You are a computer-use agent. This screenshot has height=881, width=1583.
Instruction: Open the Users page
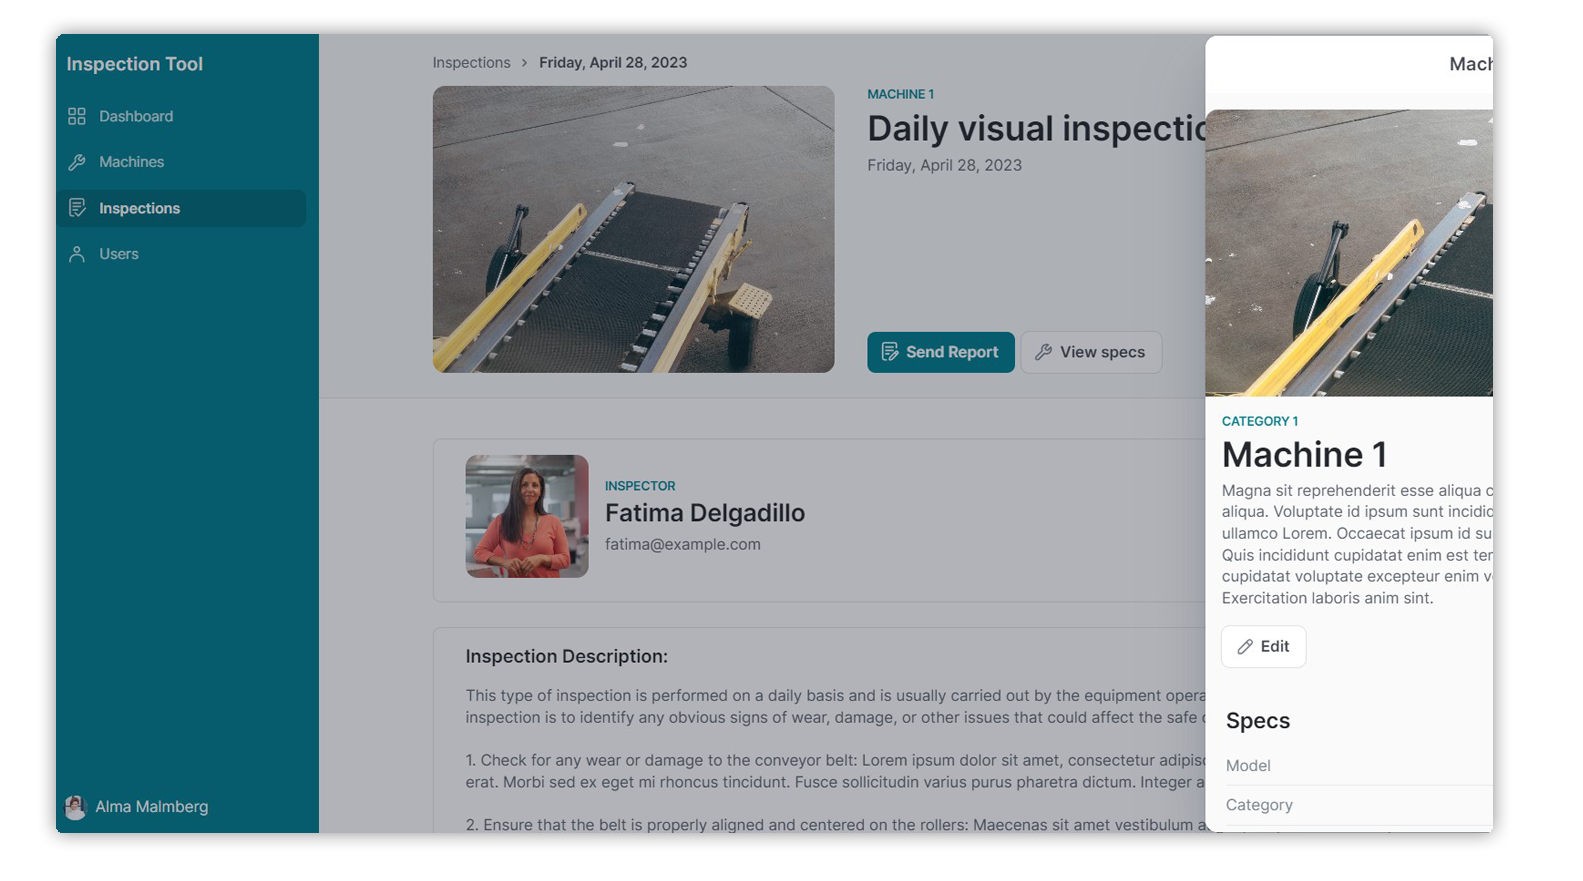click(118, 254)
